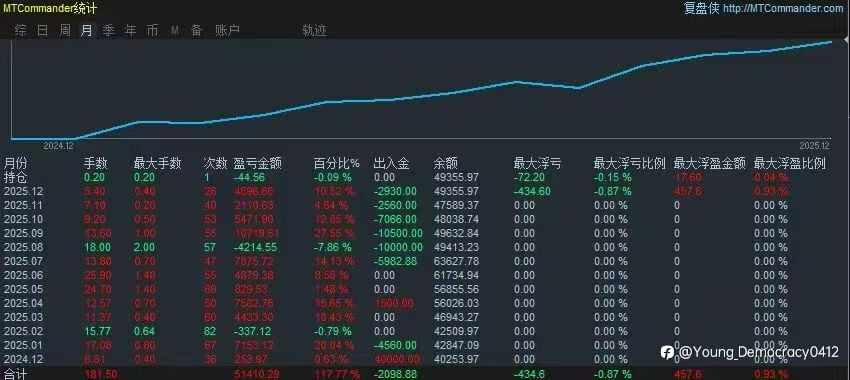Click the -44.56 position loss value
This screenshot has height=380, width=850.
pyautogui.click(x=249, y=177)
